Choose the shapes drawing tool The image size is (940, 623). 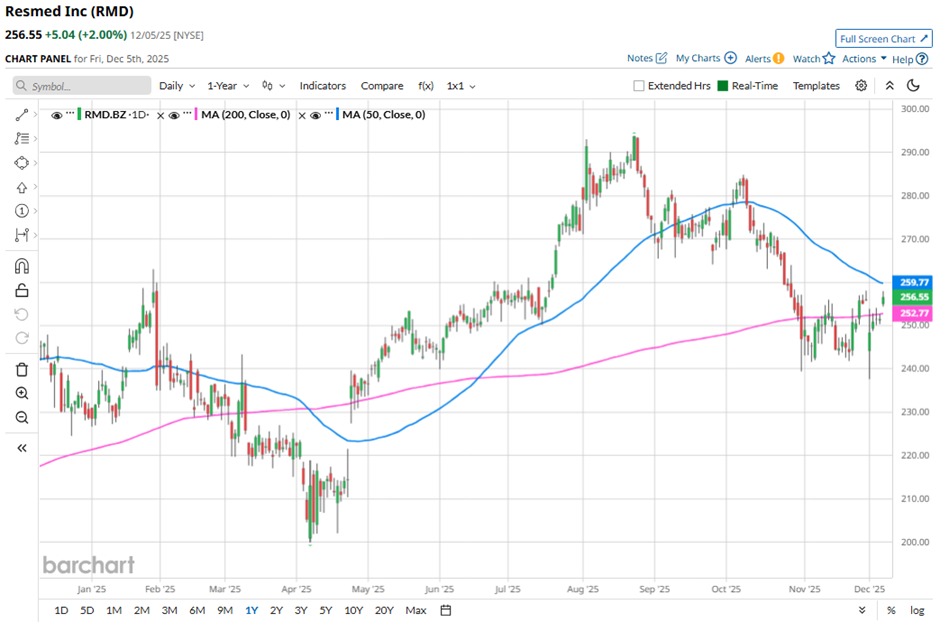point(22,163)
